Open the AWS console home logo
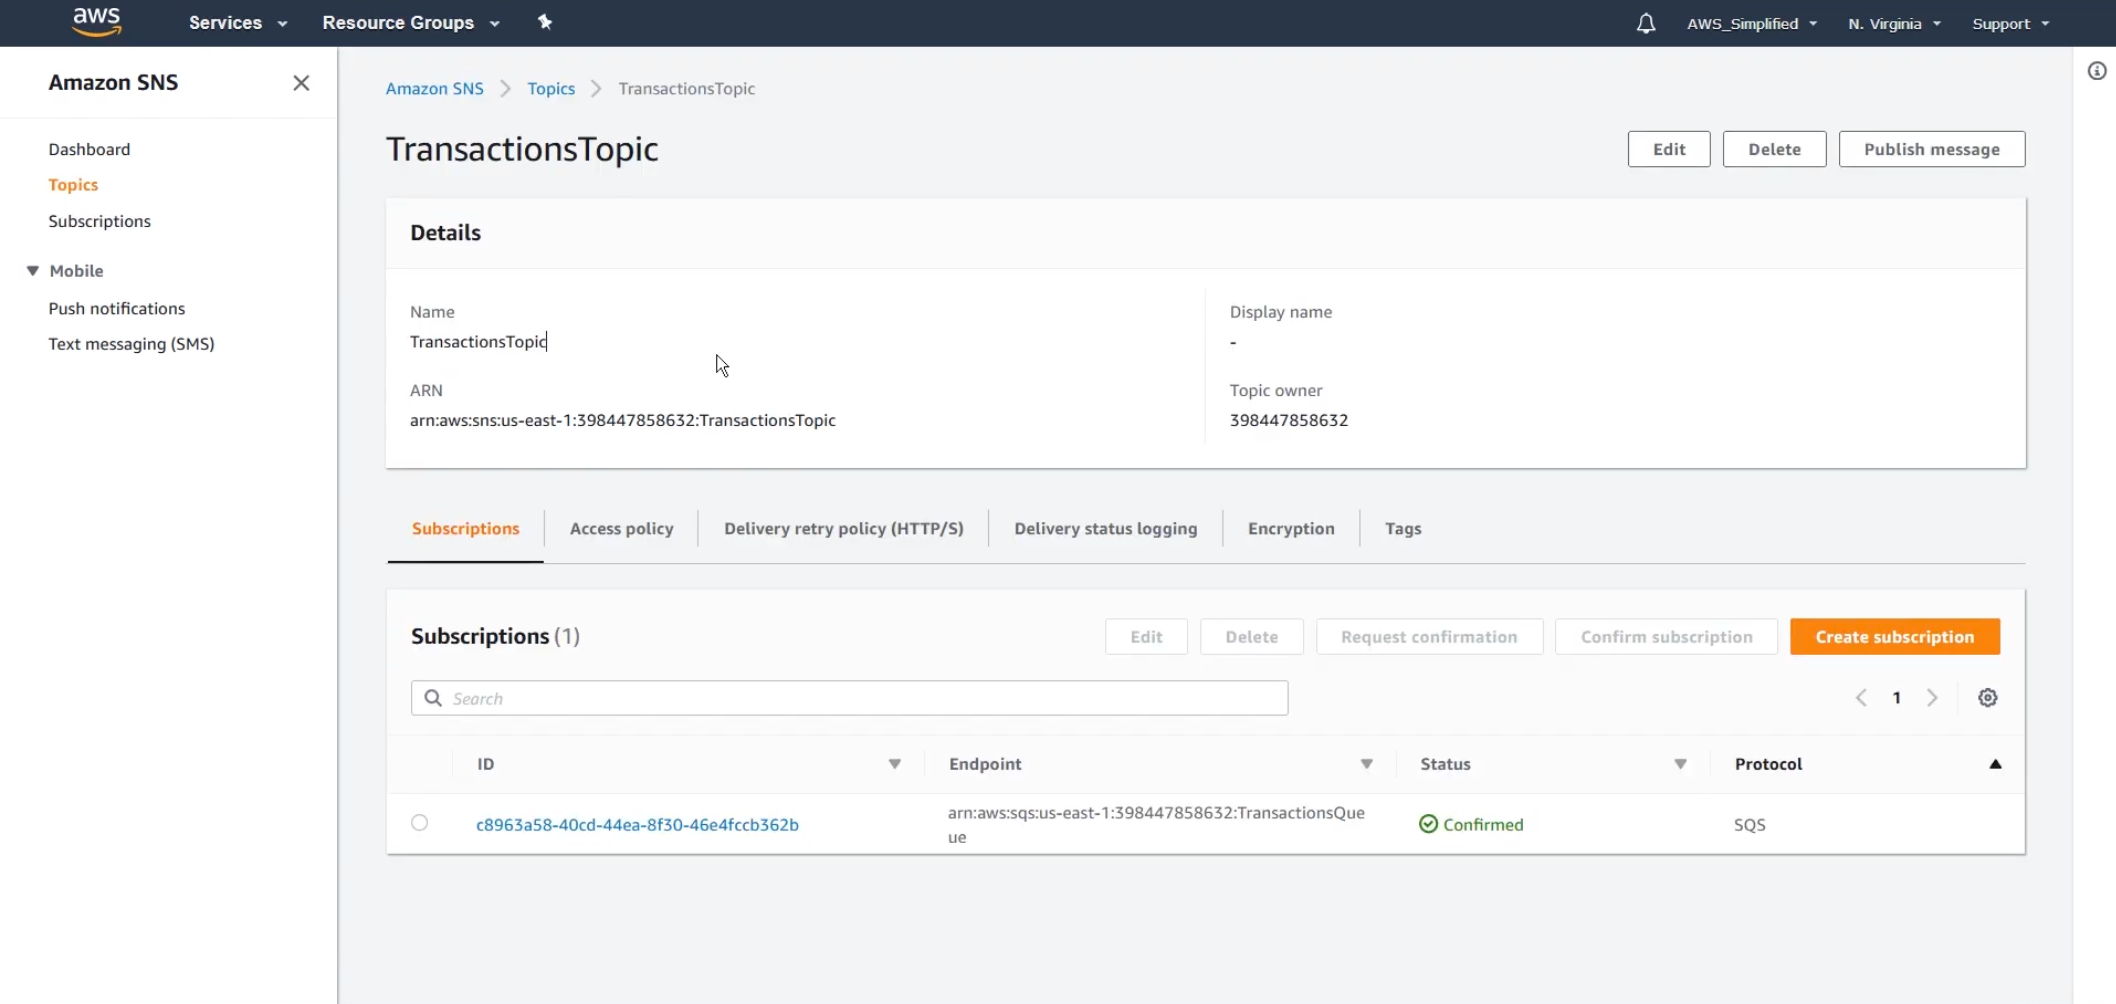 (97, 22)
